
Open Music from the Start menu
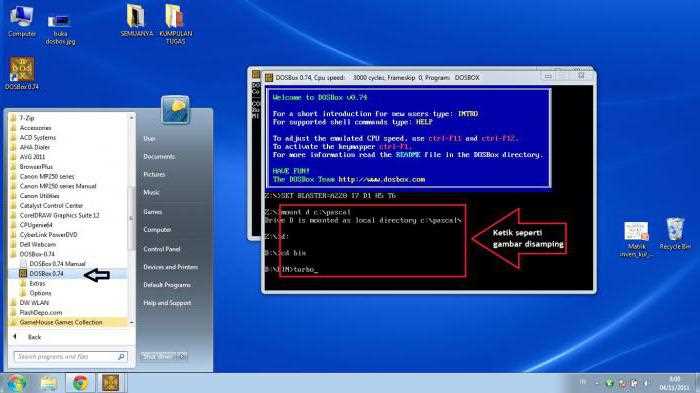pos(151,192)
